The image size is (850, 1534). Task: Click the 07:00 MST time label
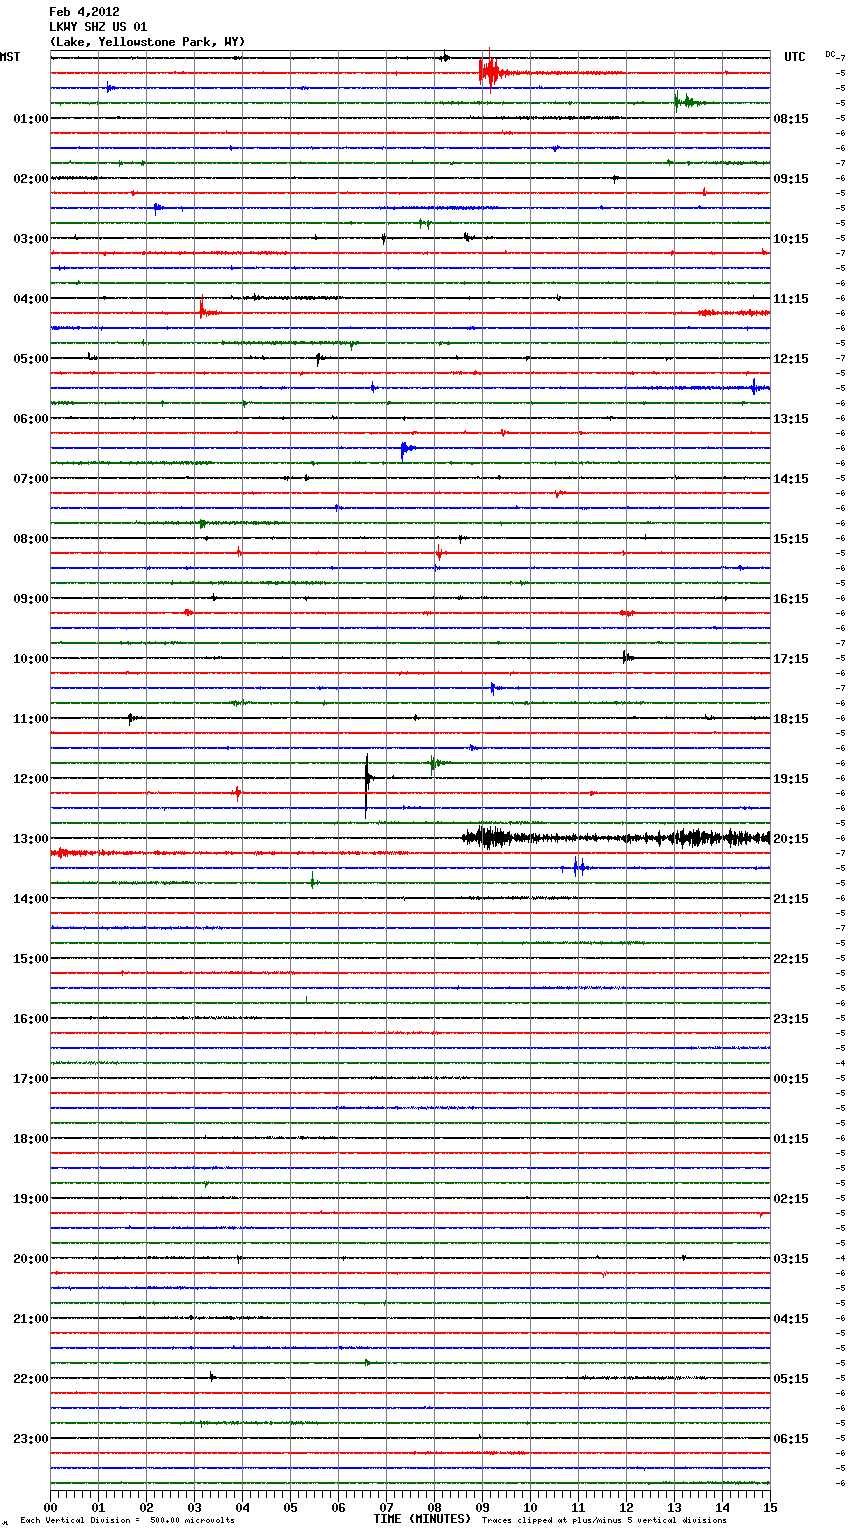(31, 478)
